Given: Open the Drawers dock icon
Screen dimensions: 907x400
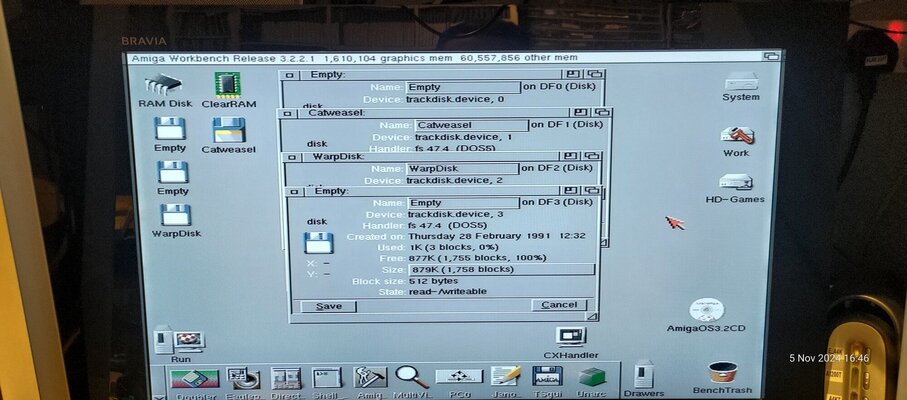Looking at the screenshot, I should [x=643, y=375].
